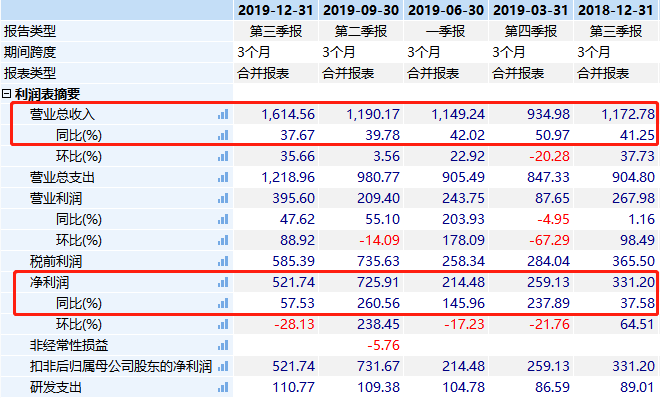Open chart icon for 营业利润 row
Viewport: 660px width, 398px height.
point(223,199)
